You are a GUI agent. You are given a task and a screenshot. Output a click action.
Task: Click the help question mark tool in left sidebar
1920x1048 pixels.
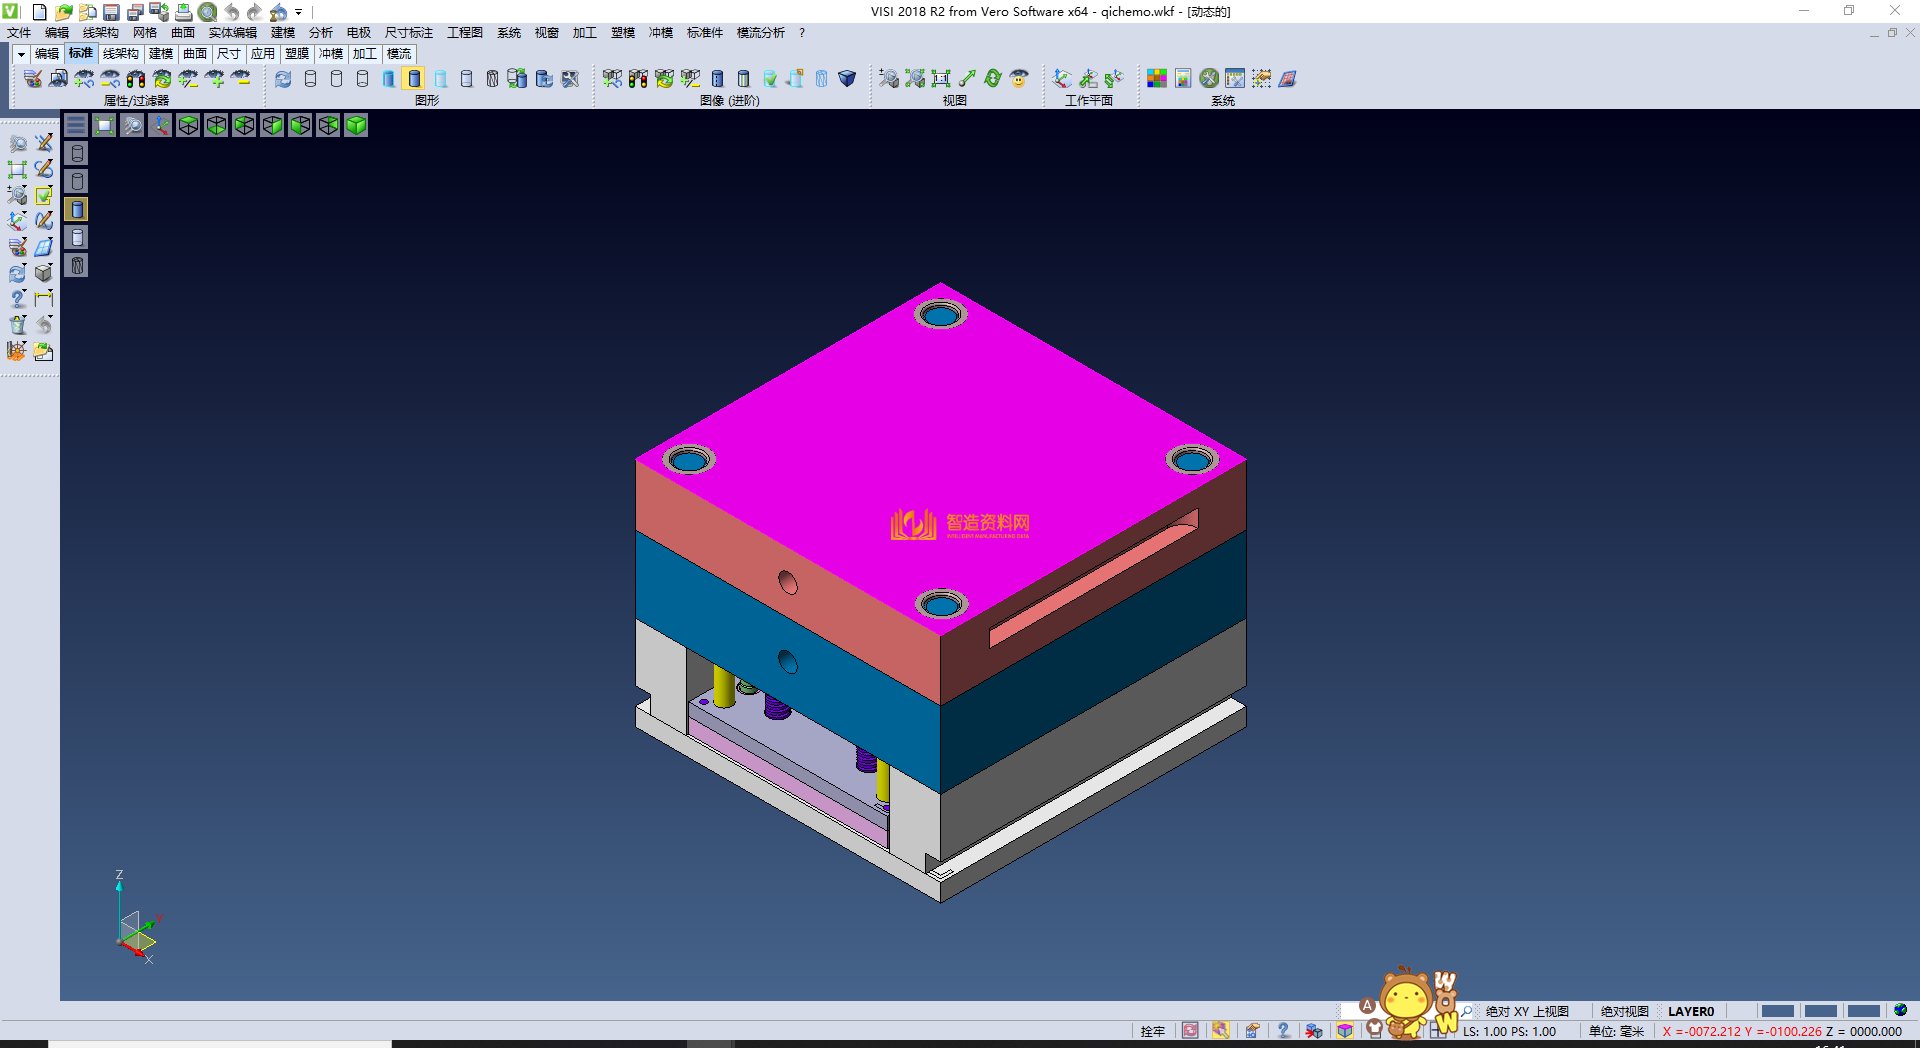17,299
